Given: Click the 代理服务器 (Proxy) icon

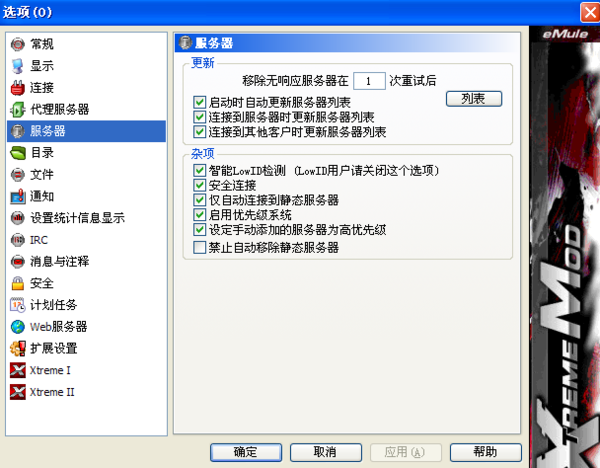Looking at the screenshot, I should pos(18,109).
